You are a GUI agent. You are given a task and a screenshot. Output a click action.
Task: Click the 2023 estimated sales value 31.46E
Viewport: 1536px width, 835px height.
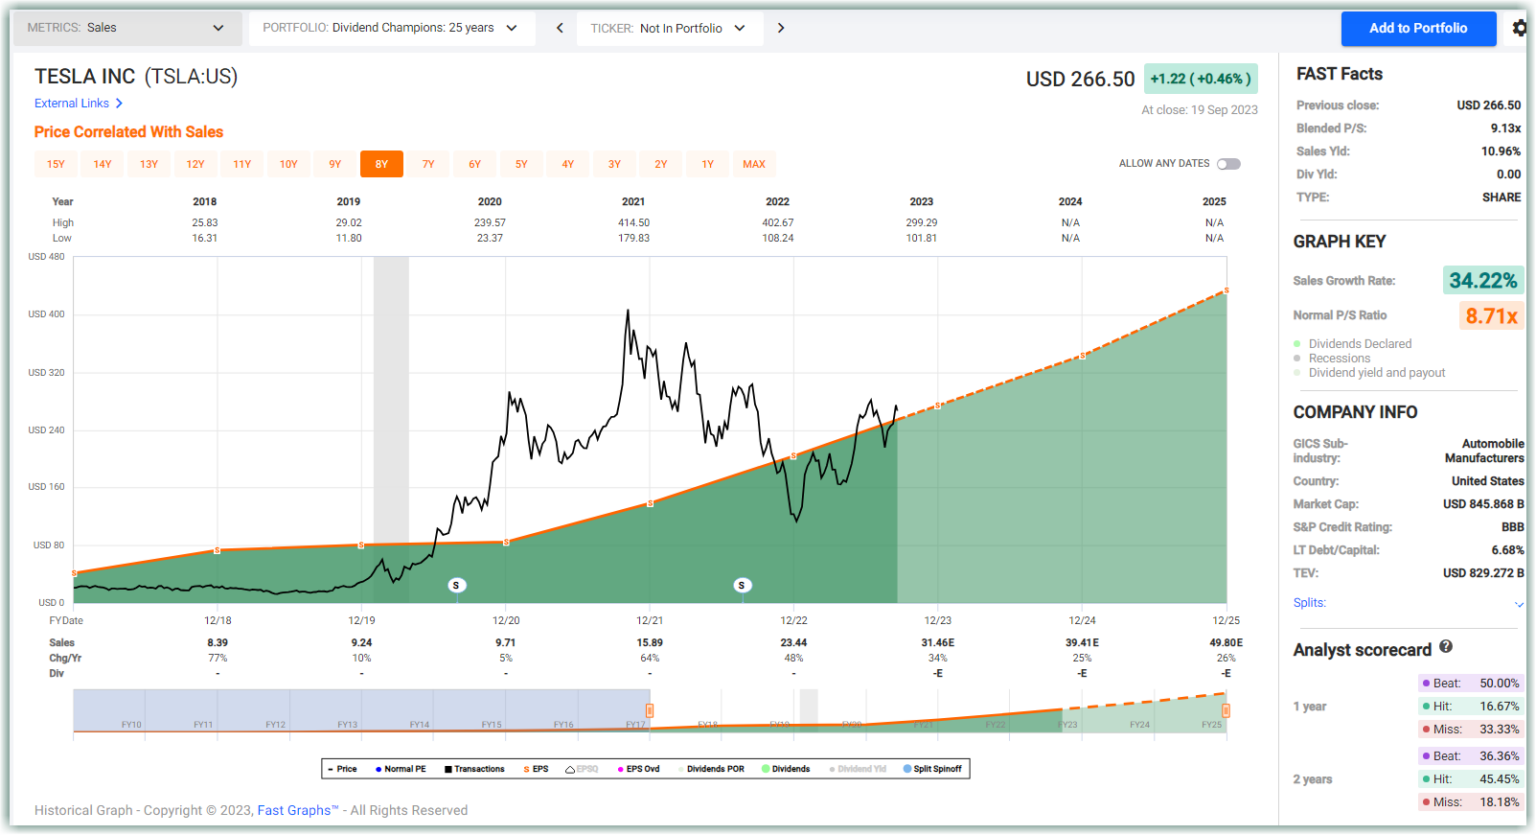point(937,643)
